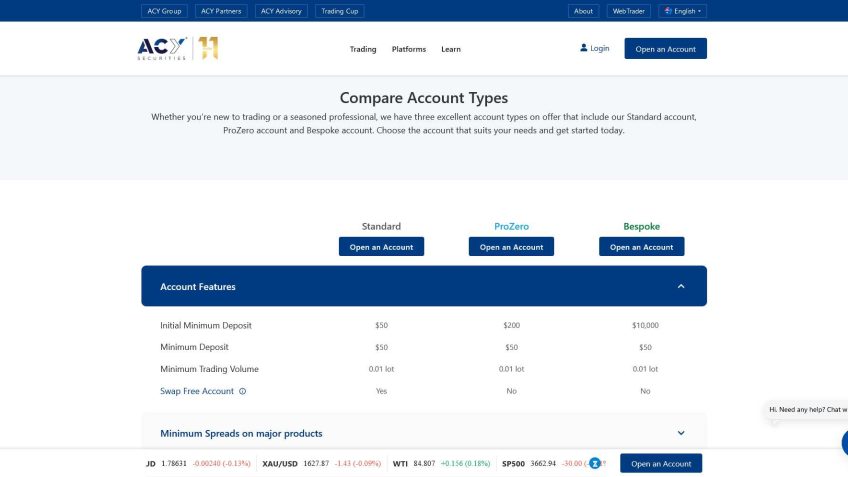Click the round blue icon in ticker bar
The height and width of the screenshot is (477, 848).
[596, 463]
